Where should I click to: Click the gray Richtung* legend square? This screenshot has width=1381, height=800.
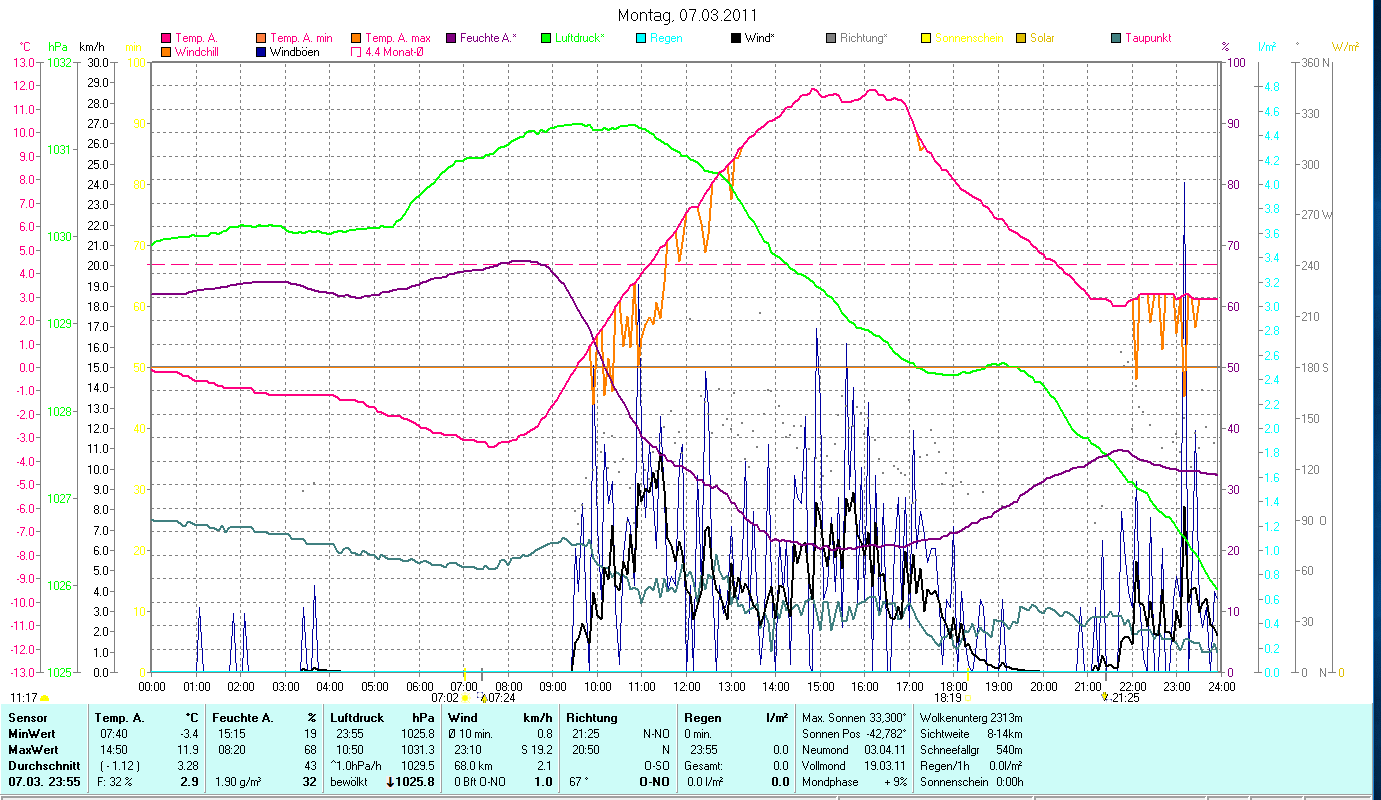coord(831,38)
